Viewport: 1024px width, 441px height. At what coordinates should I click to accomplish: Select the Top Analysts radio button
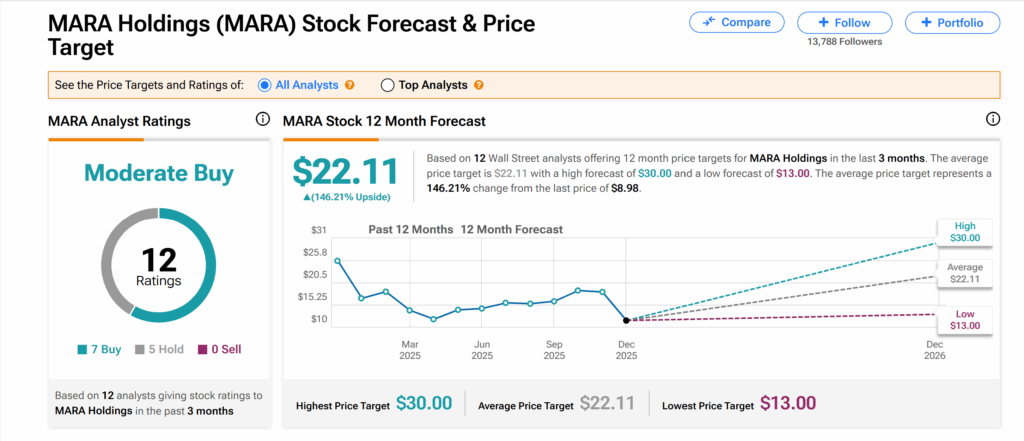point(388,85)
